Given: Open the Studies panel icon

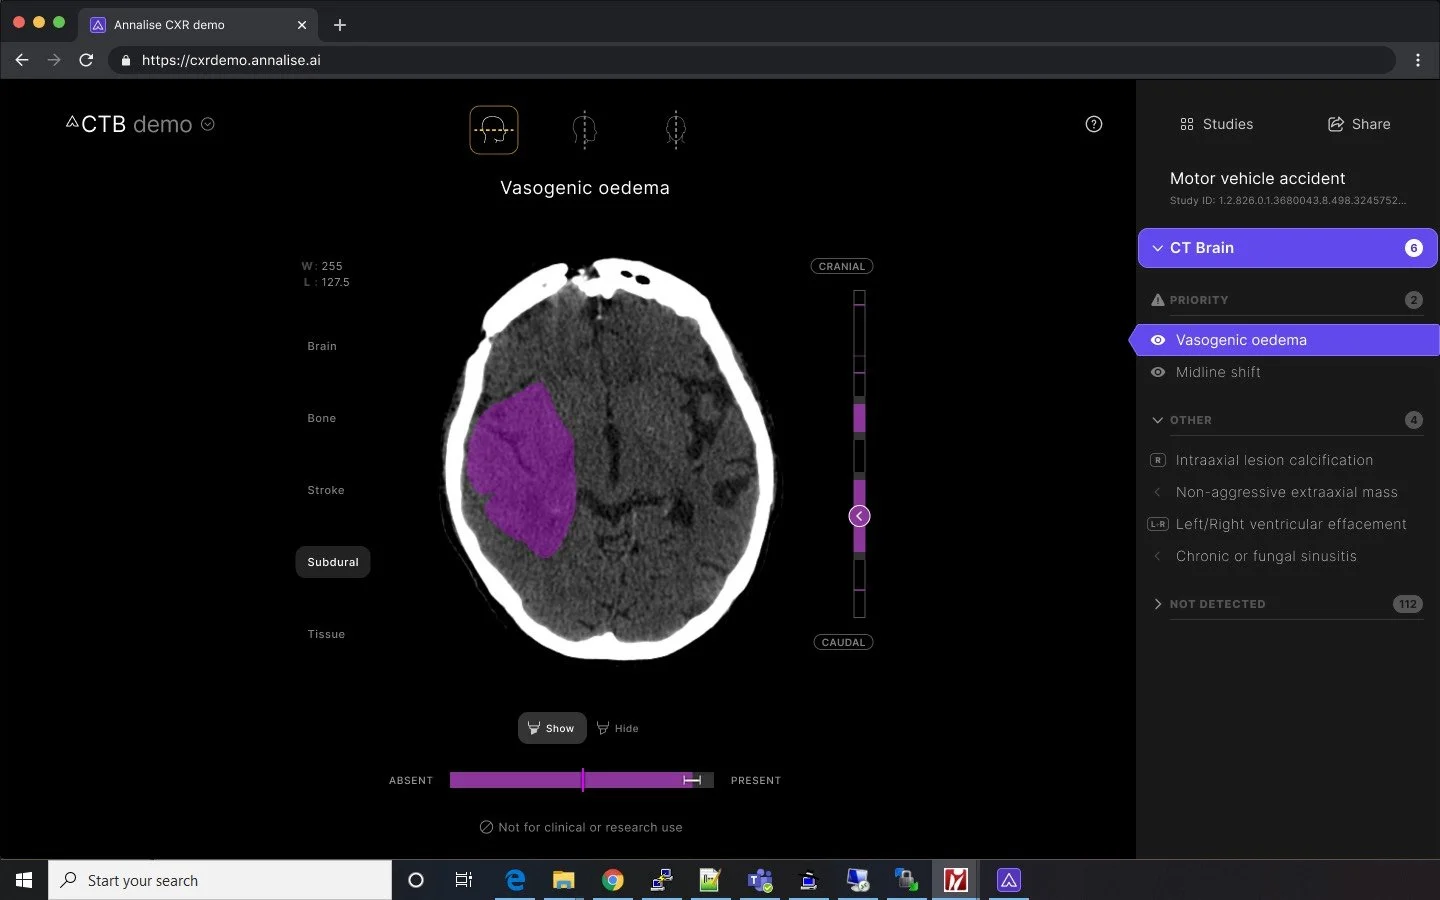Looking at the screenshot, I should click(1187, 124).
